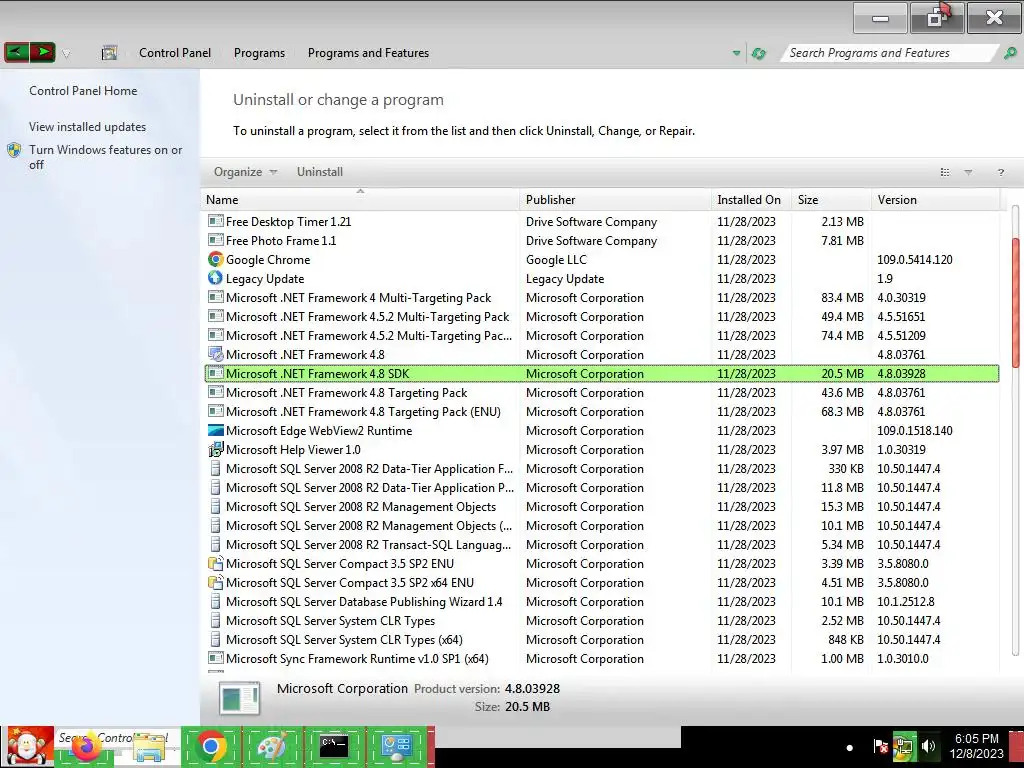Open View installed updates link
The width and height of the screenshot is (1024, 768).
(x=87, y=127)
